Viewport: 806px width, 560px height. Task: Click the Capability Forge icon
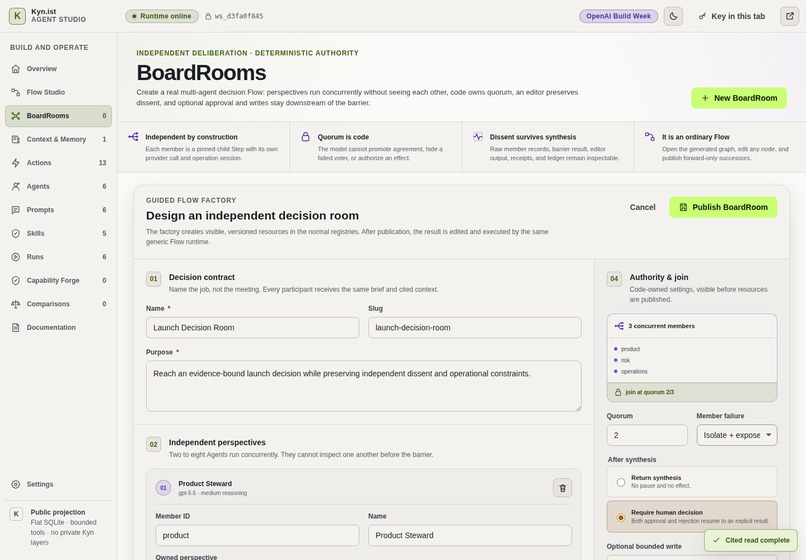tap(16, 281)
